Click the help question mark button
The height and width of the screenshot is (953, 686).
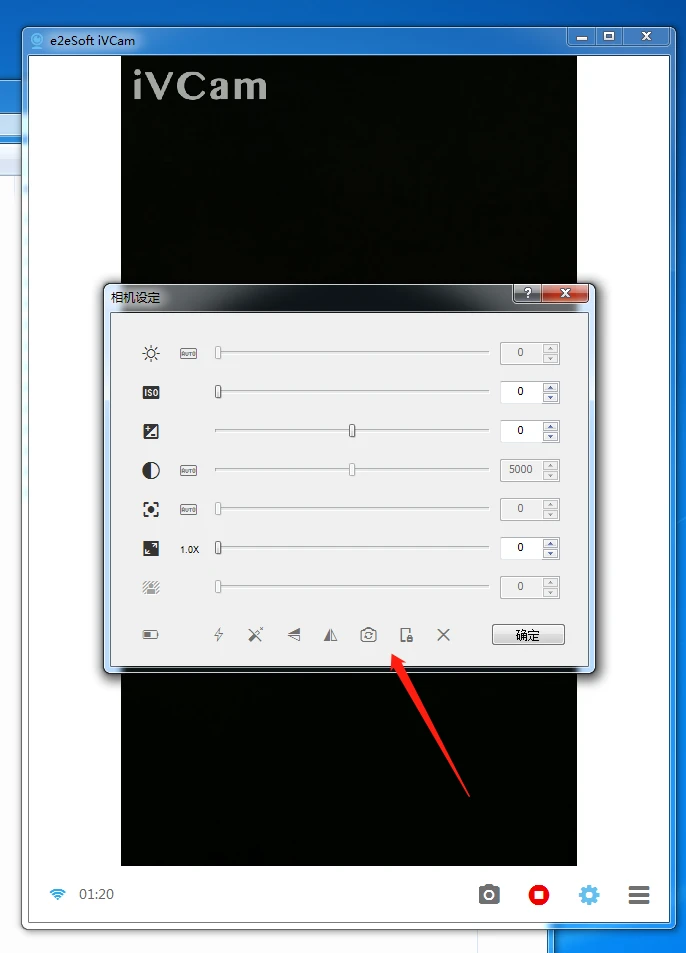coord(528,293)
